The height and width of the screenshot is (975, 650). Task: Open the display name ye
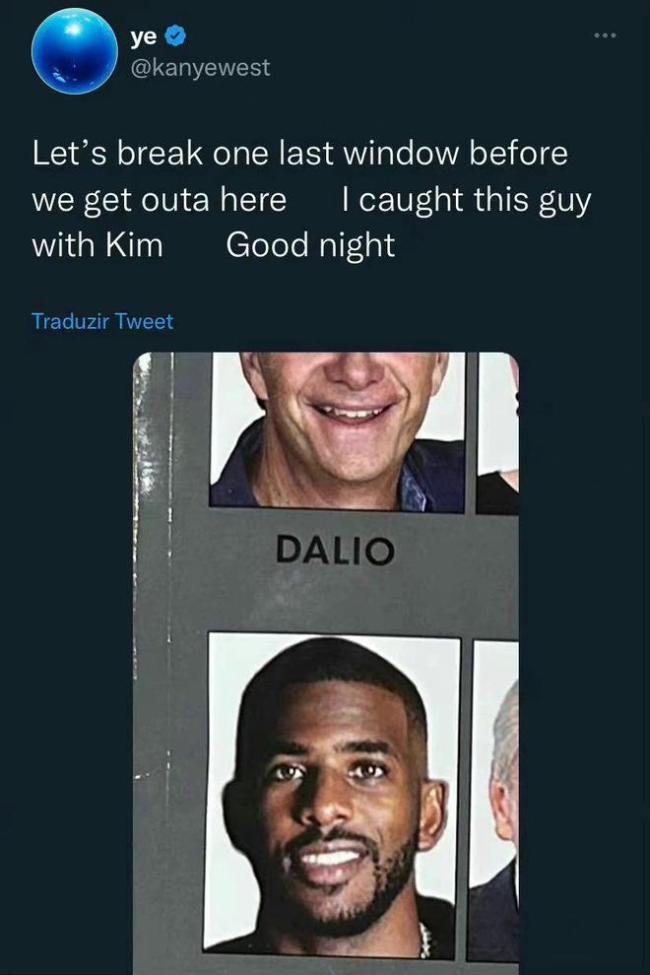click(144, 38)
